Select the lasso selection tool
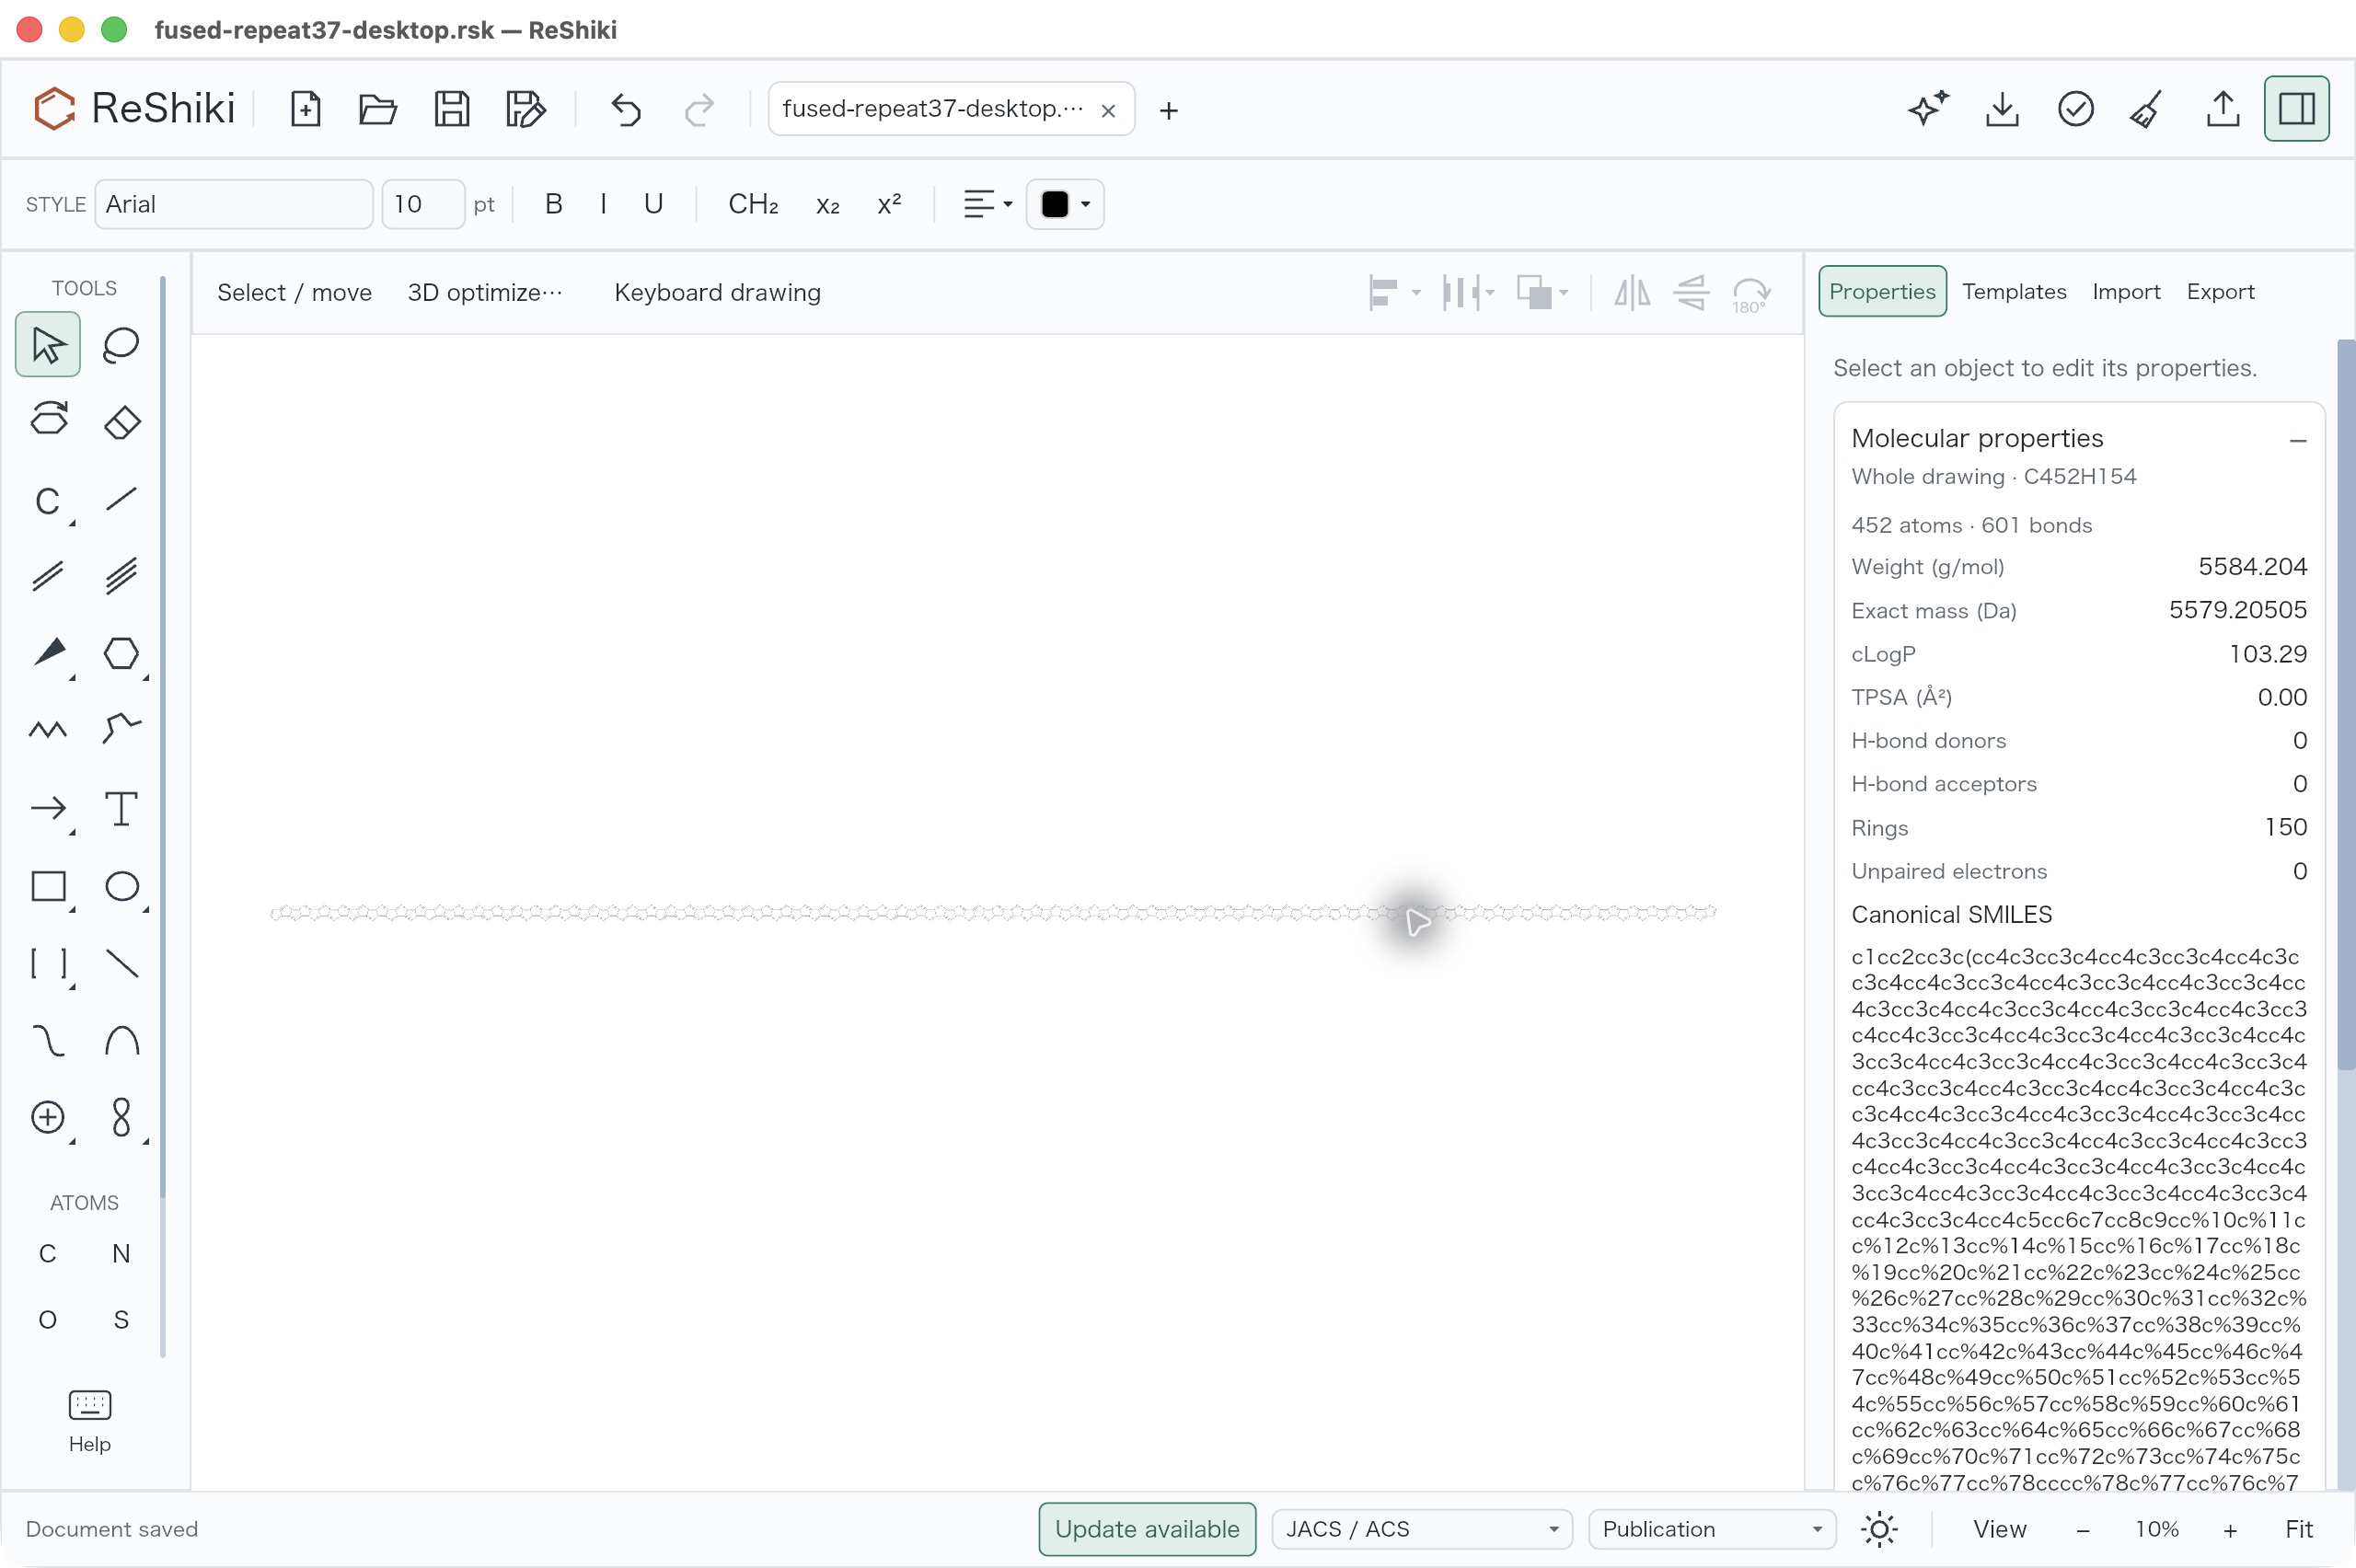 [121, 345]
